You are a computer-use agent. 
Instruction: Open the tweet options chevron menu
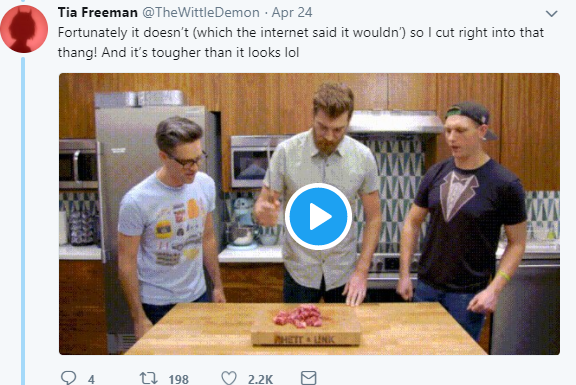[551, 14]
